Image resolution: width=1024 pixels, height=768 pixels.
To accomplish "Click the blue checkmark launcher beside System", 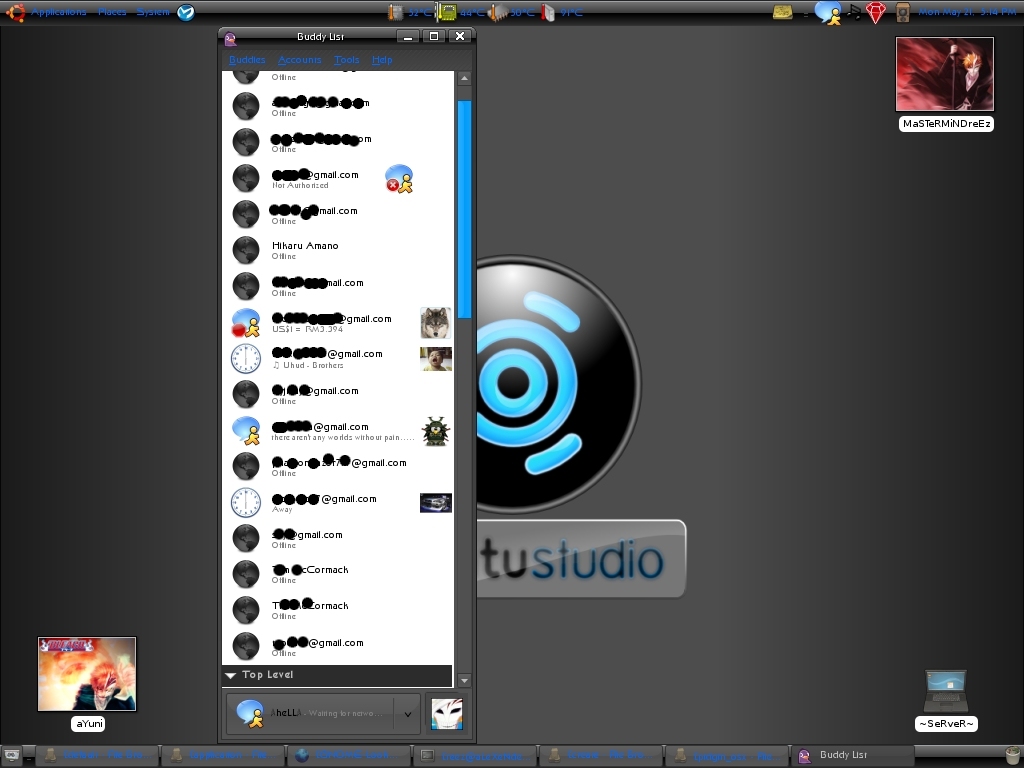I will point(185,12).
